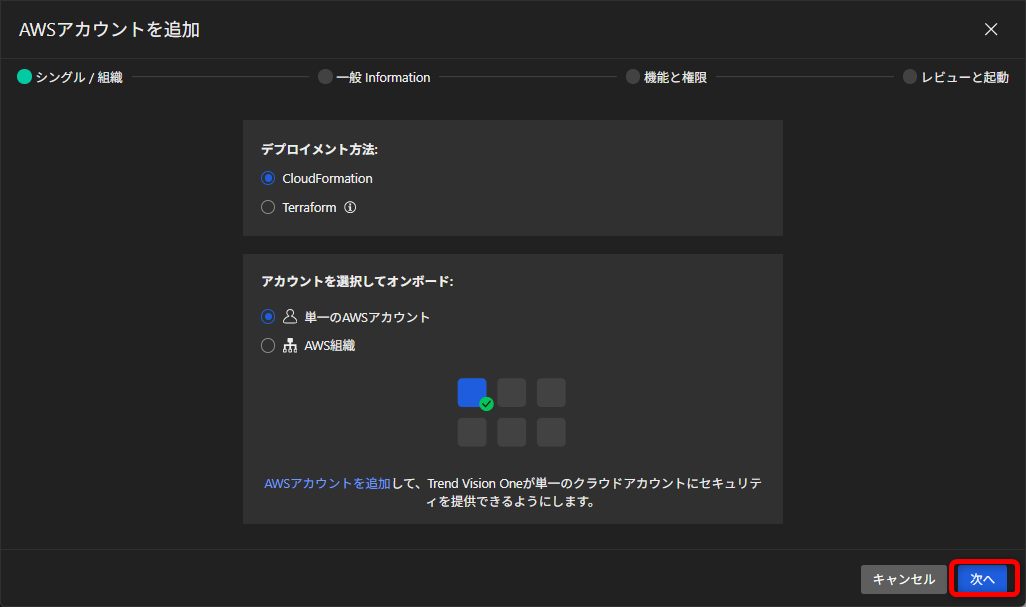Click the user icon next to 単一のAWSアカウント
Viewport: 1026px width, 607px height.
290,317
